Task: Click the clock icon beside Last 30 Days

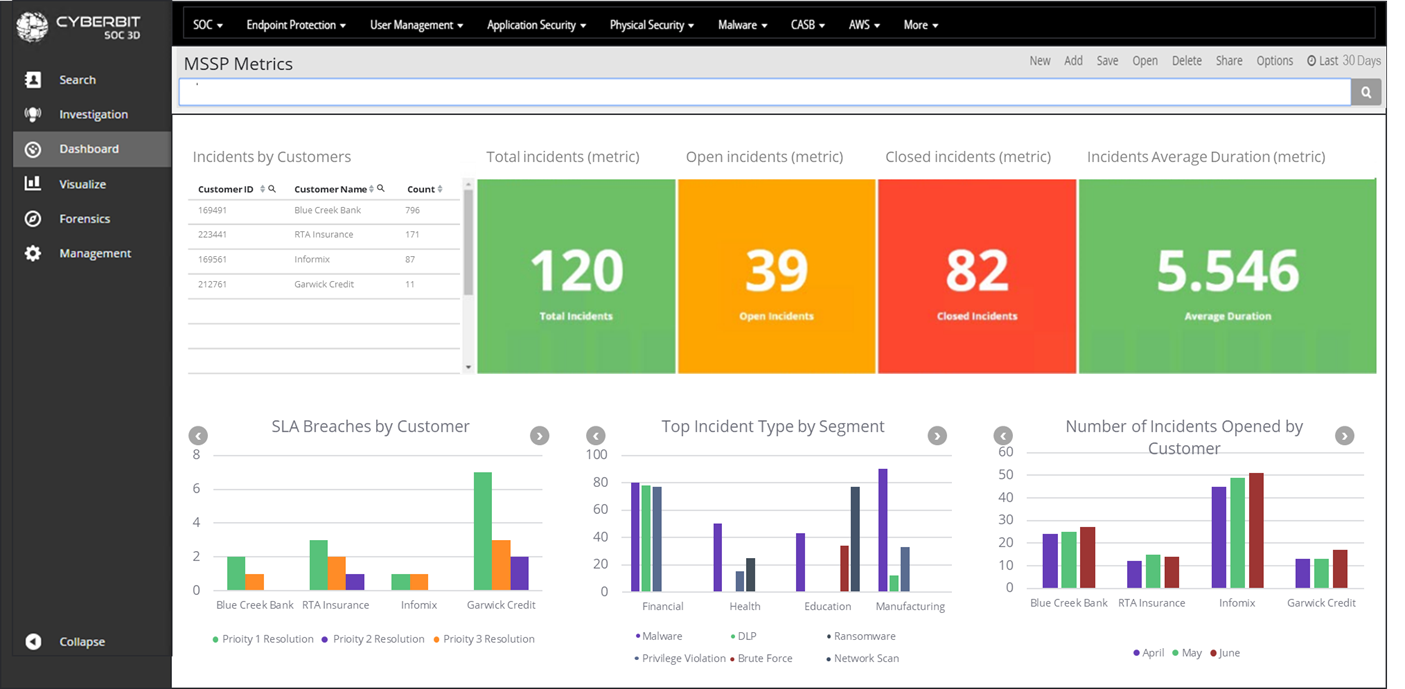Action: (1312, 61)
